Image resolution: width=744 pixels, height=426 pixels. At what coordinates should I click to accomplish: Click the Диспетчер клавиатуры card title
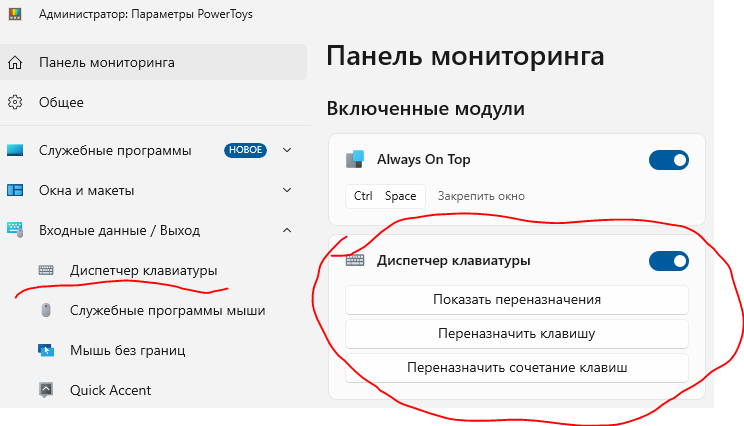coord(454,260)
